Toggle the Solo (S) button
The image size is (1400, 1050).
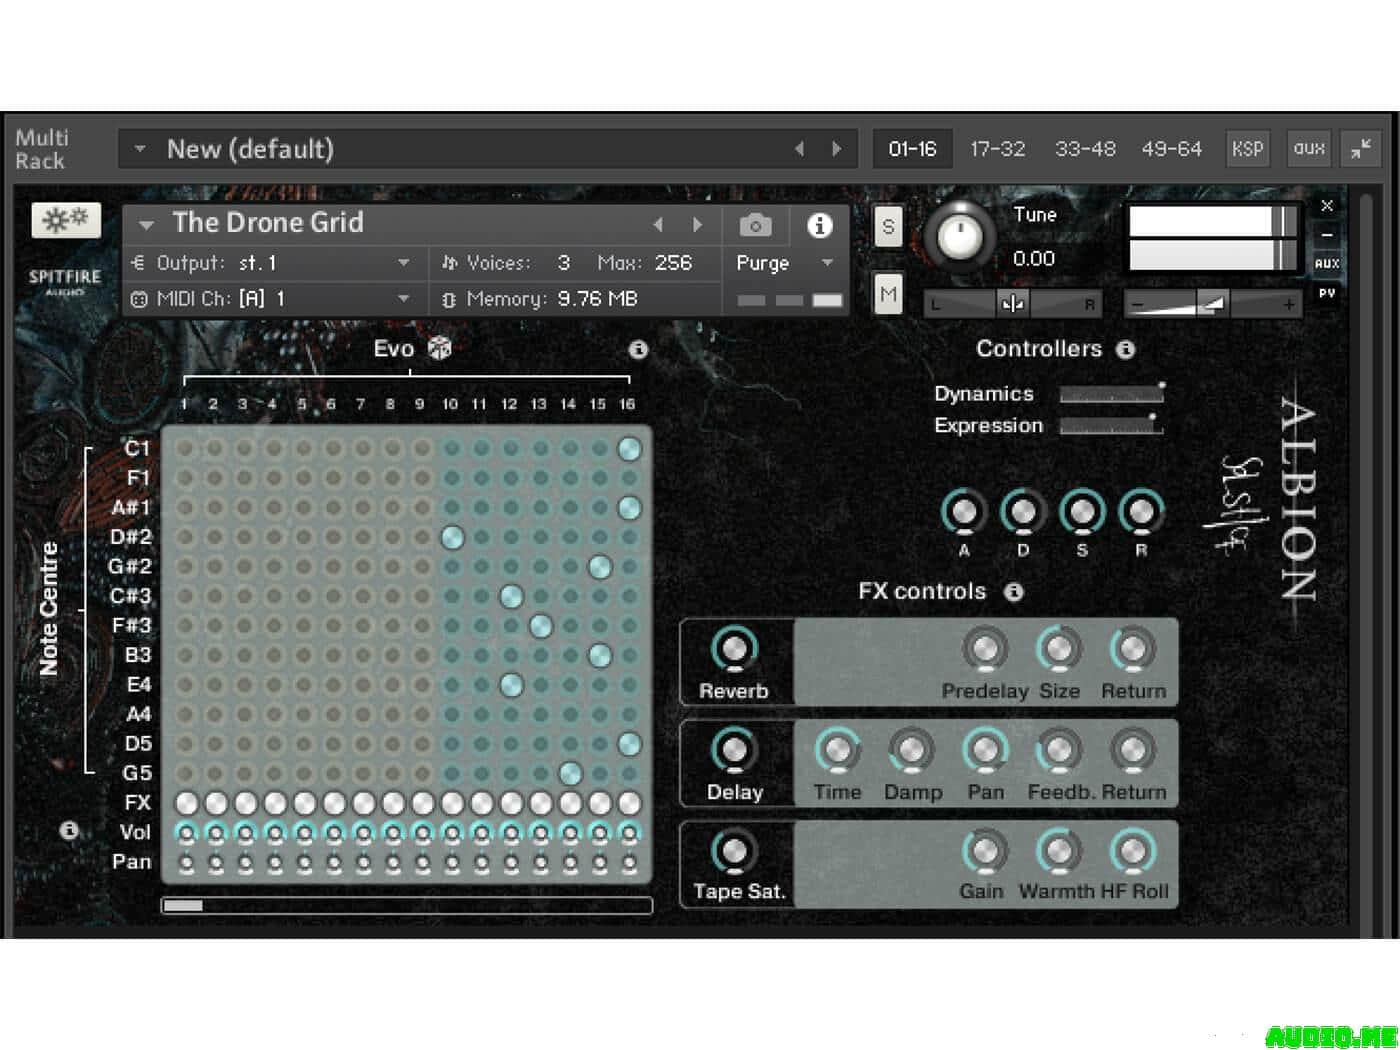pyautogui.click(x=888, y=227)
